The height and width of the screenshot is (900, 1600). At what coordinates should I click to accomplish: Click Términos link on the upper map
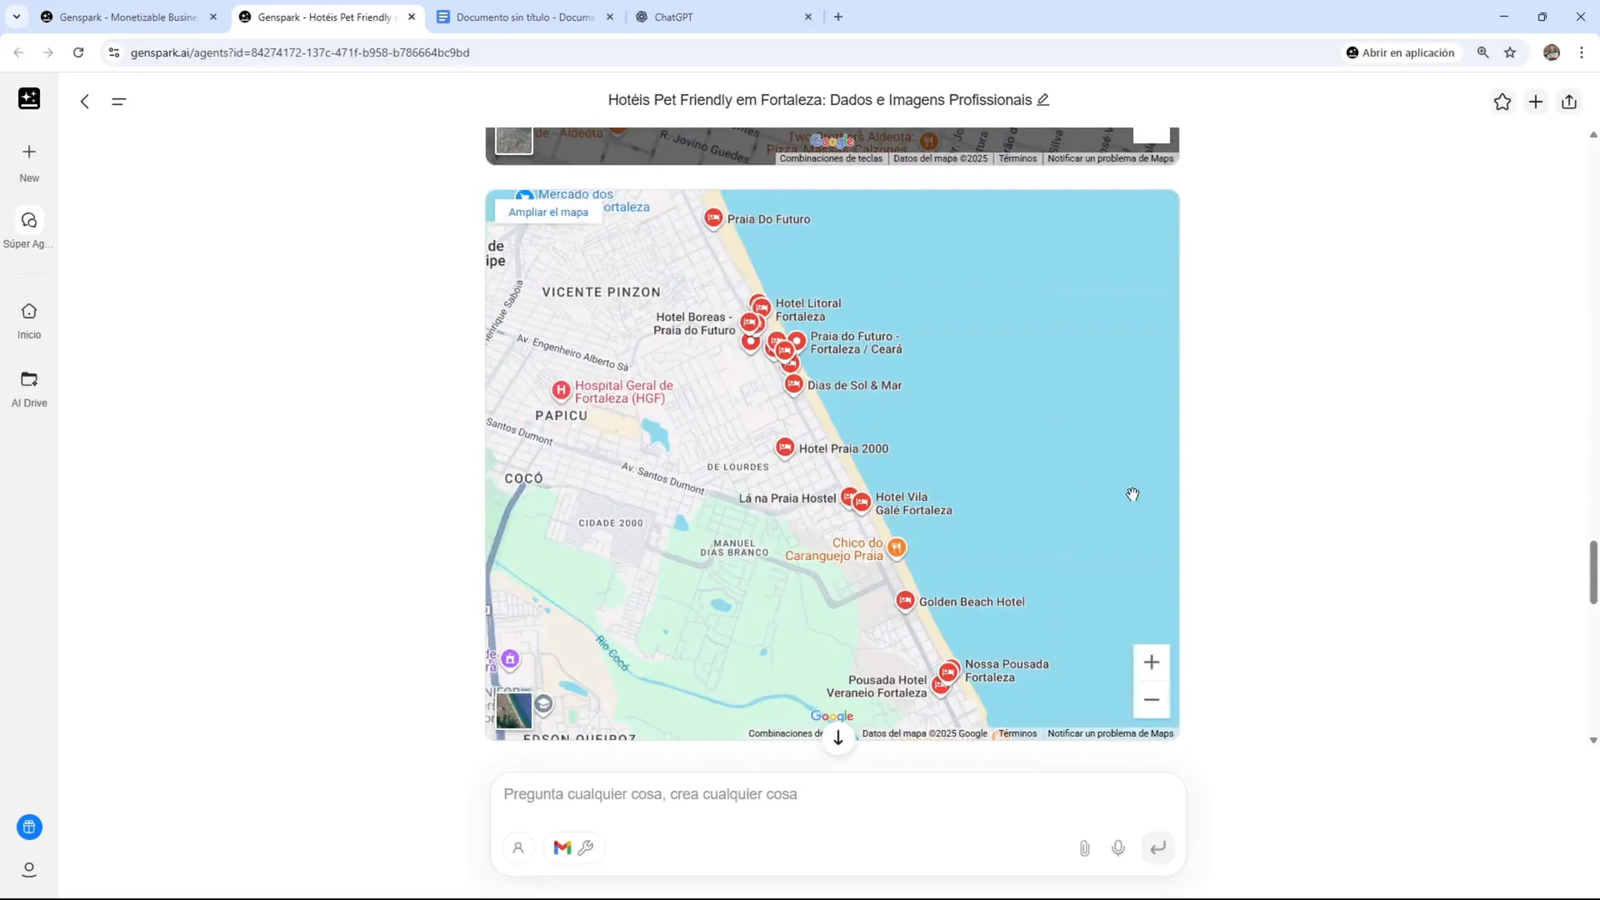point(1017,159)
